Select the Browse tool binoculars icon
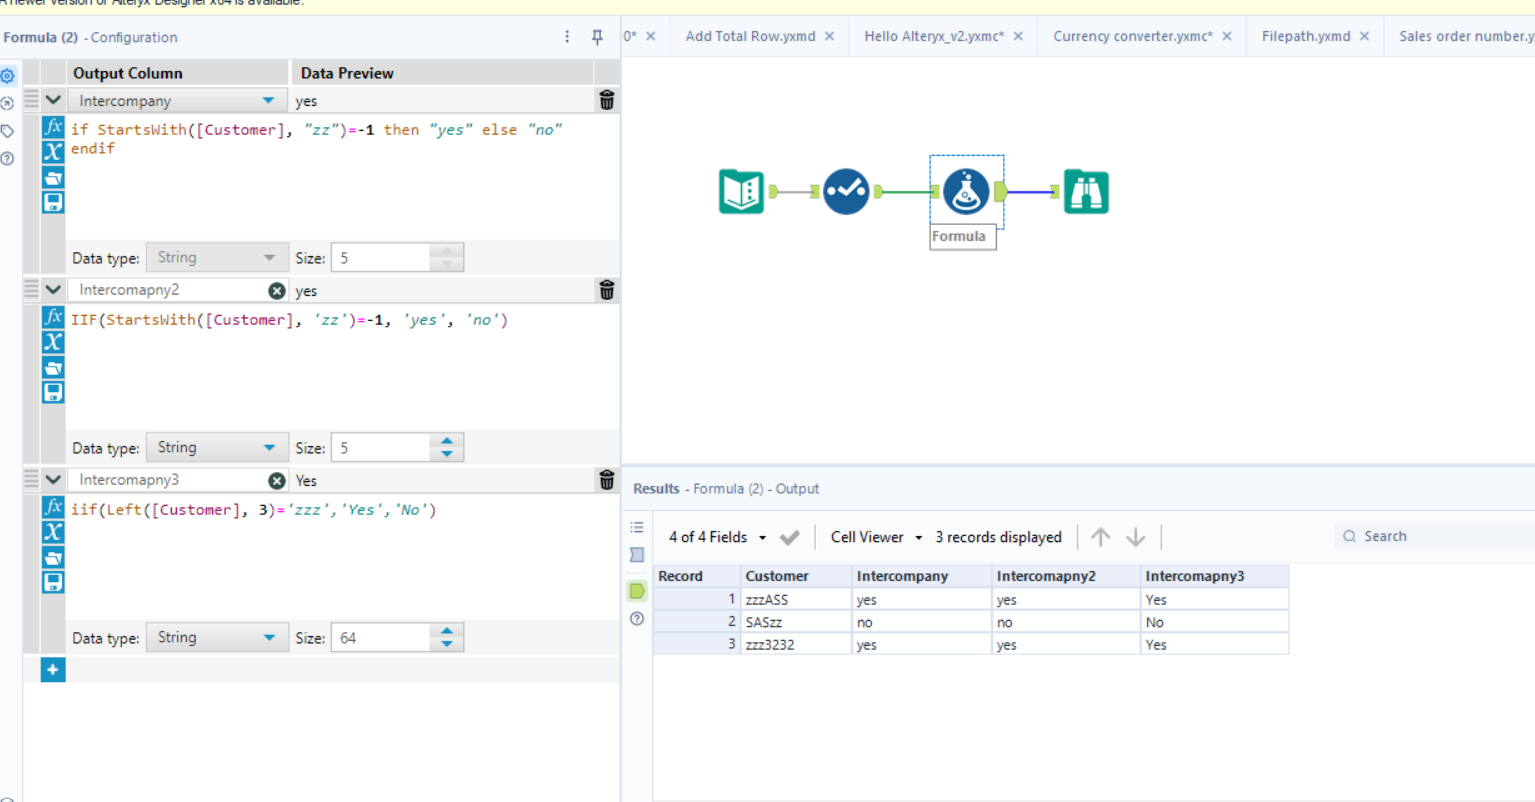Viewport: 1535px width, 802px height. 1086,192
